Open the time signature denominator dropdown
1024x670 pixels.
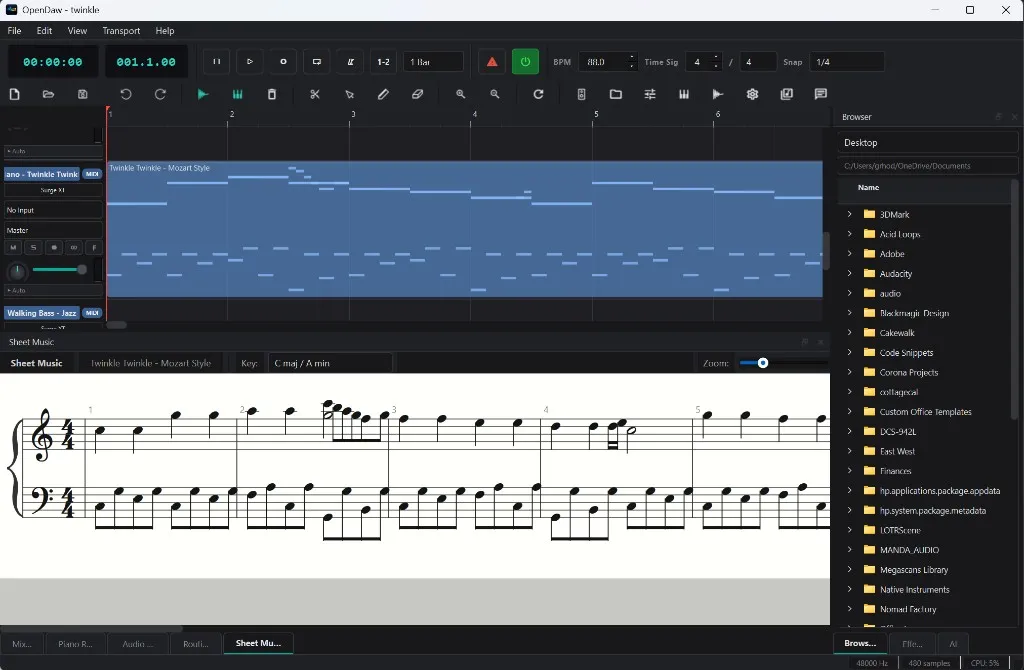pos(758,61)
